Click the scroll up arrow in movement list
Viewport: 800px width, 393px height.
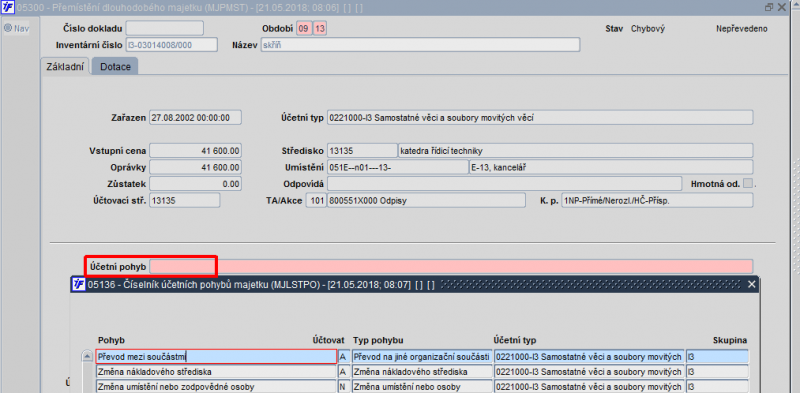[87, 357]
